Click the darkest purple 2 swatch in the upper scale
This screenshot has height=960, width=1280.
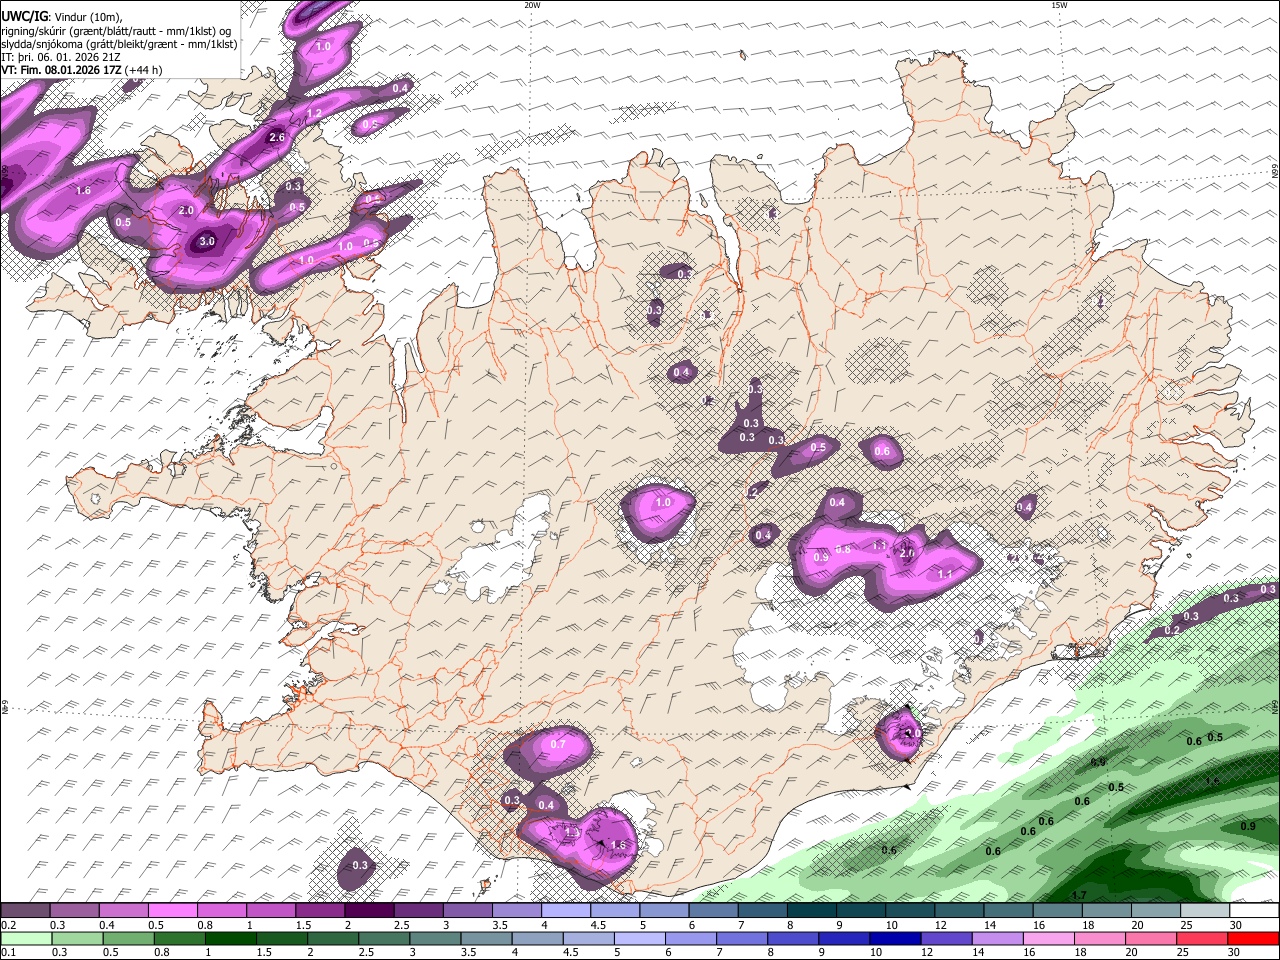click(x=369, y=911)
